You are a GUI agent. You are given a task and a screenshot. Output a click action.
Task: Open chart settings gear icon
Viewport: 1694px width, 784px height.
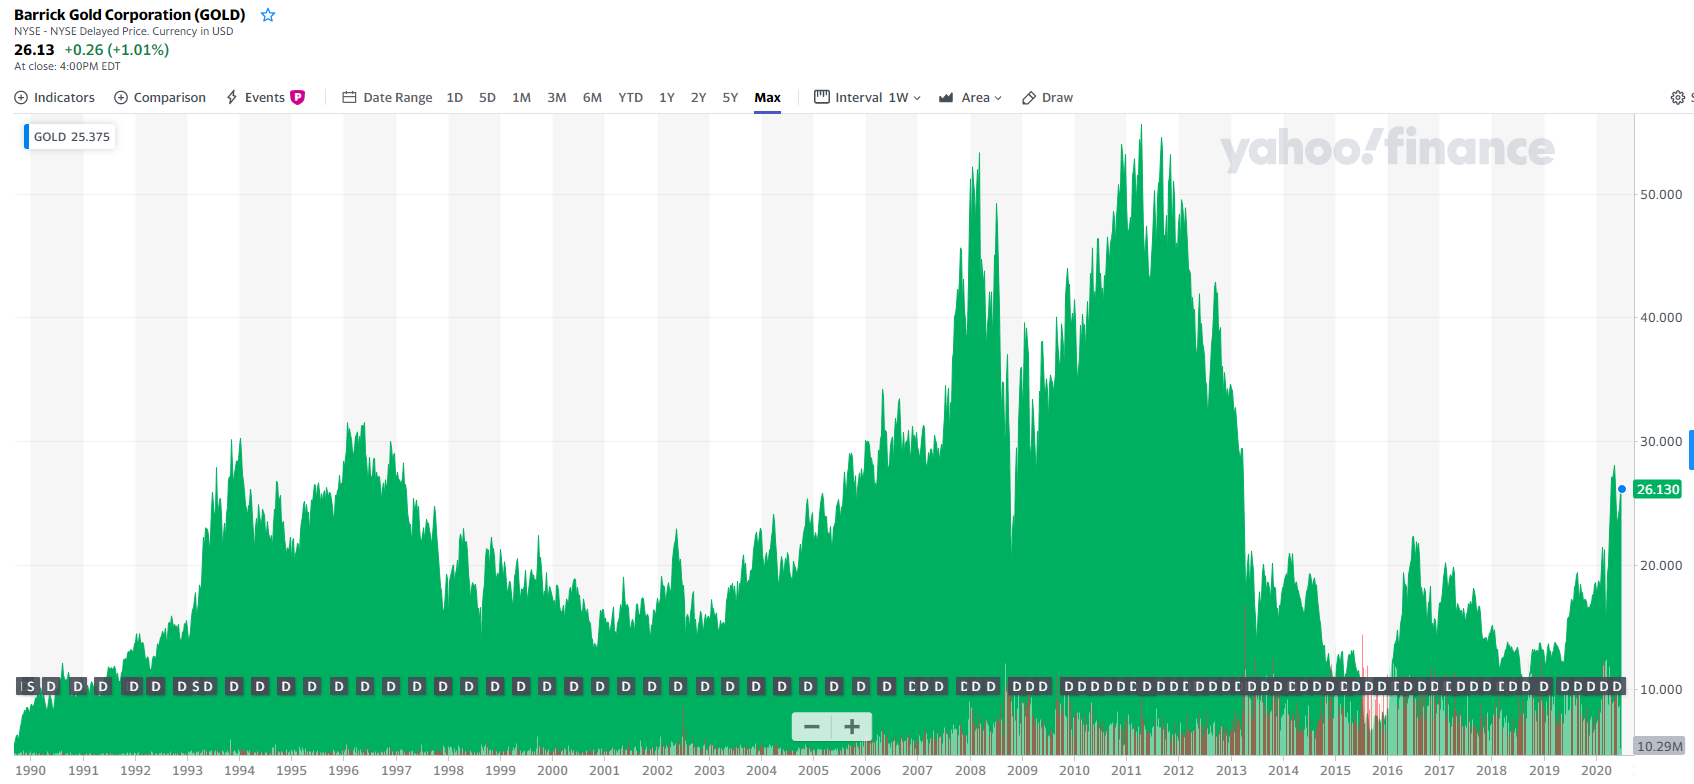1678,97
